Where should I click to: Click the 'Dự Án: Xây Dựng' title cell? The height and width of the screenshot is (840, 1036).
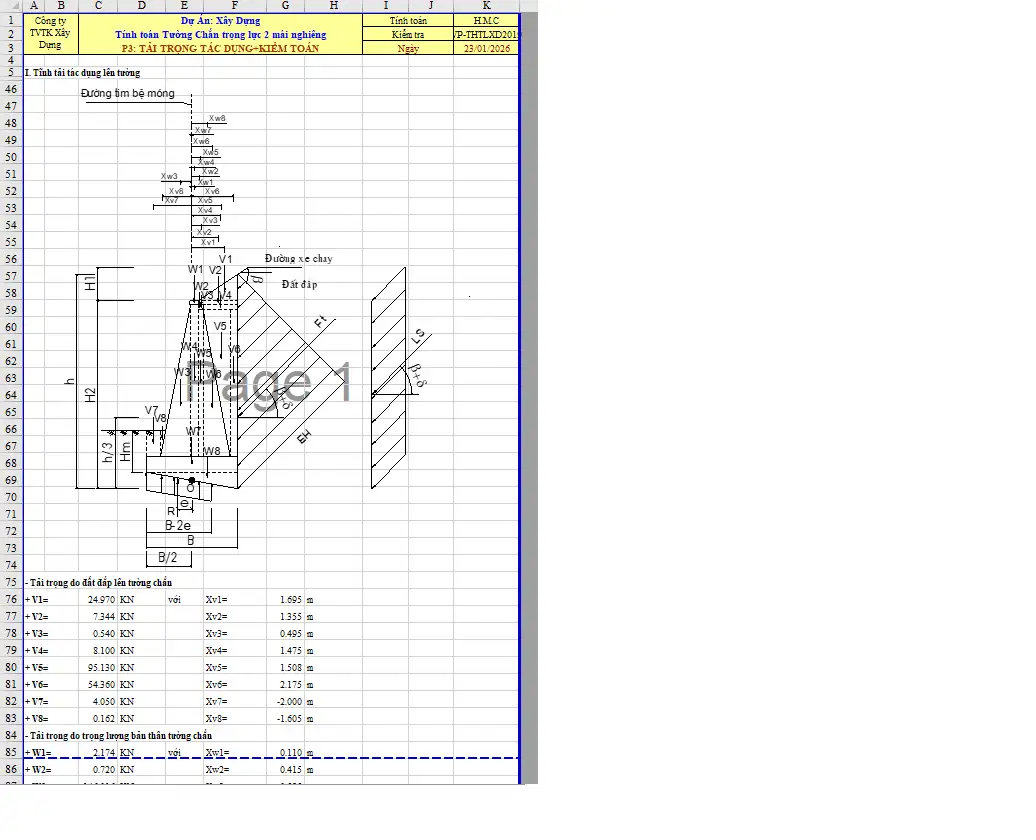(x=220, y=20)
